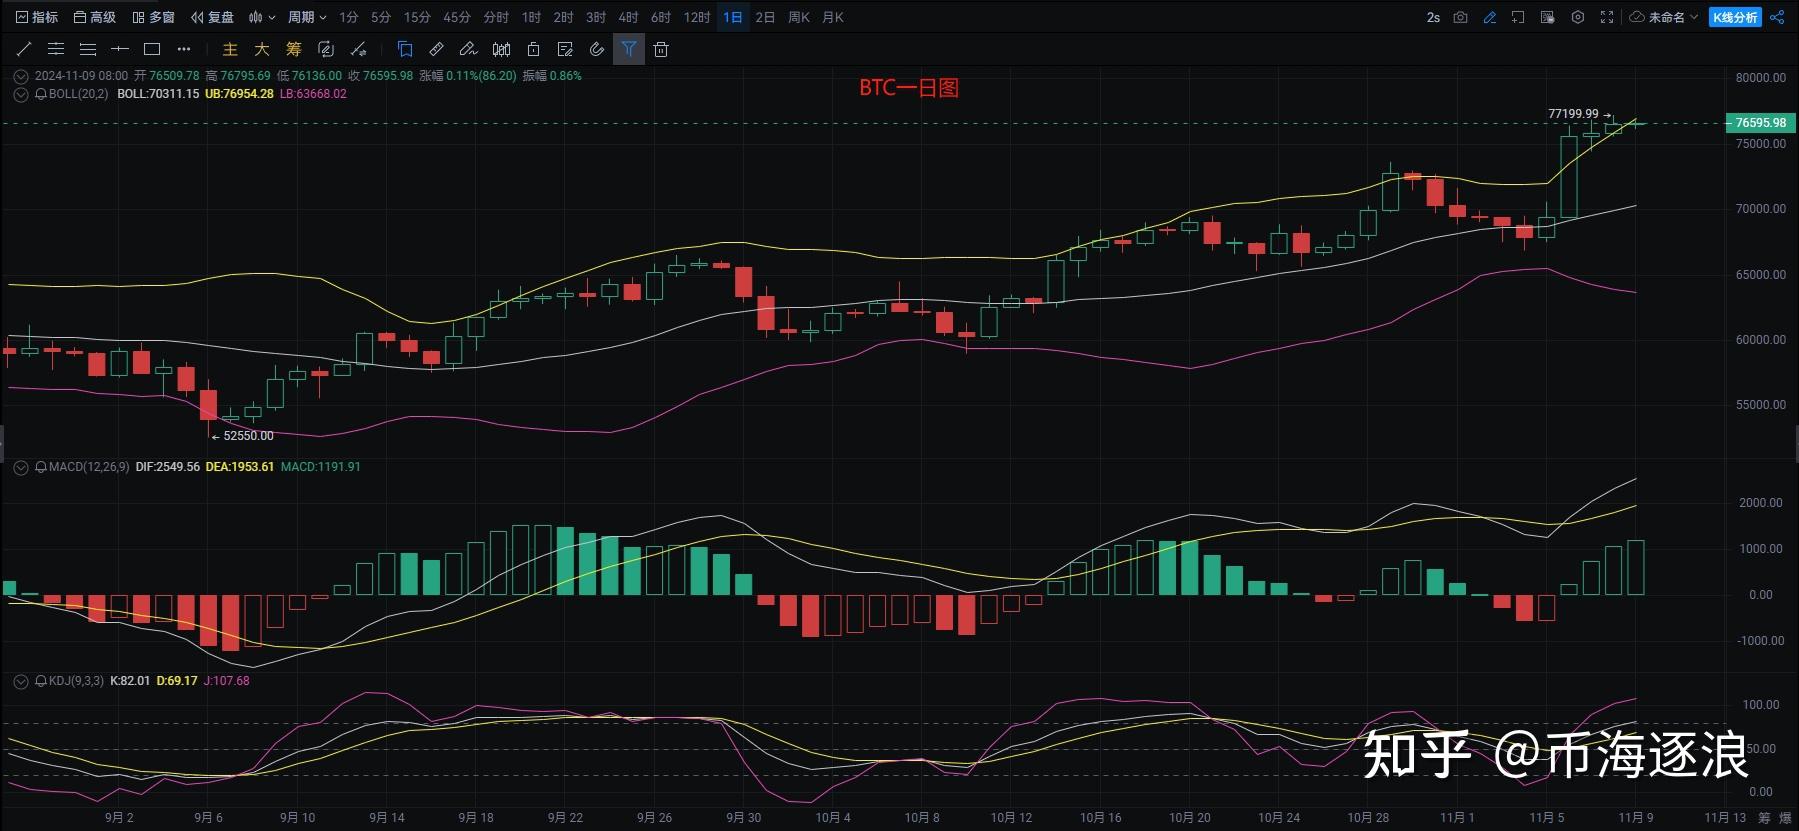Click the 77199.99 high price marker
This screenshot has width=1799, height=831.
click(x=1573, y=114)
